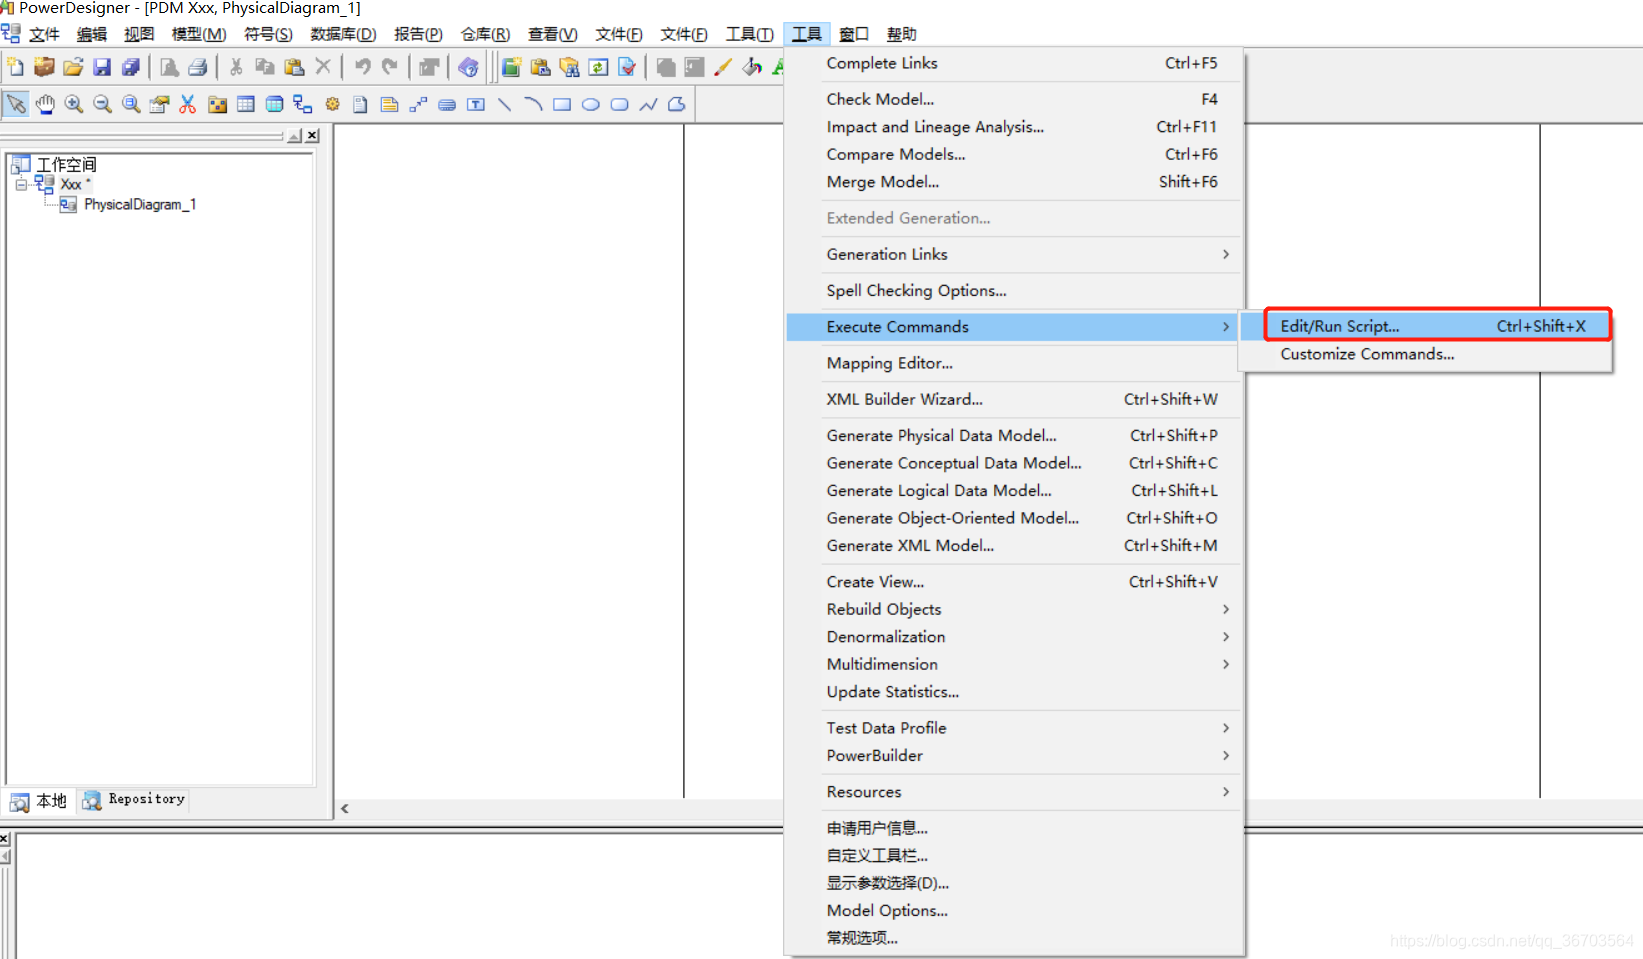
Task: Choose Create View from the menu
Action: click(x=1013, y=582)
